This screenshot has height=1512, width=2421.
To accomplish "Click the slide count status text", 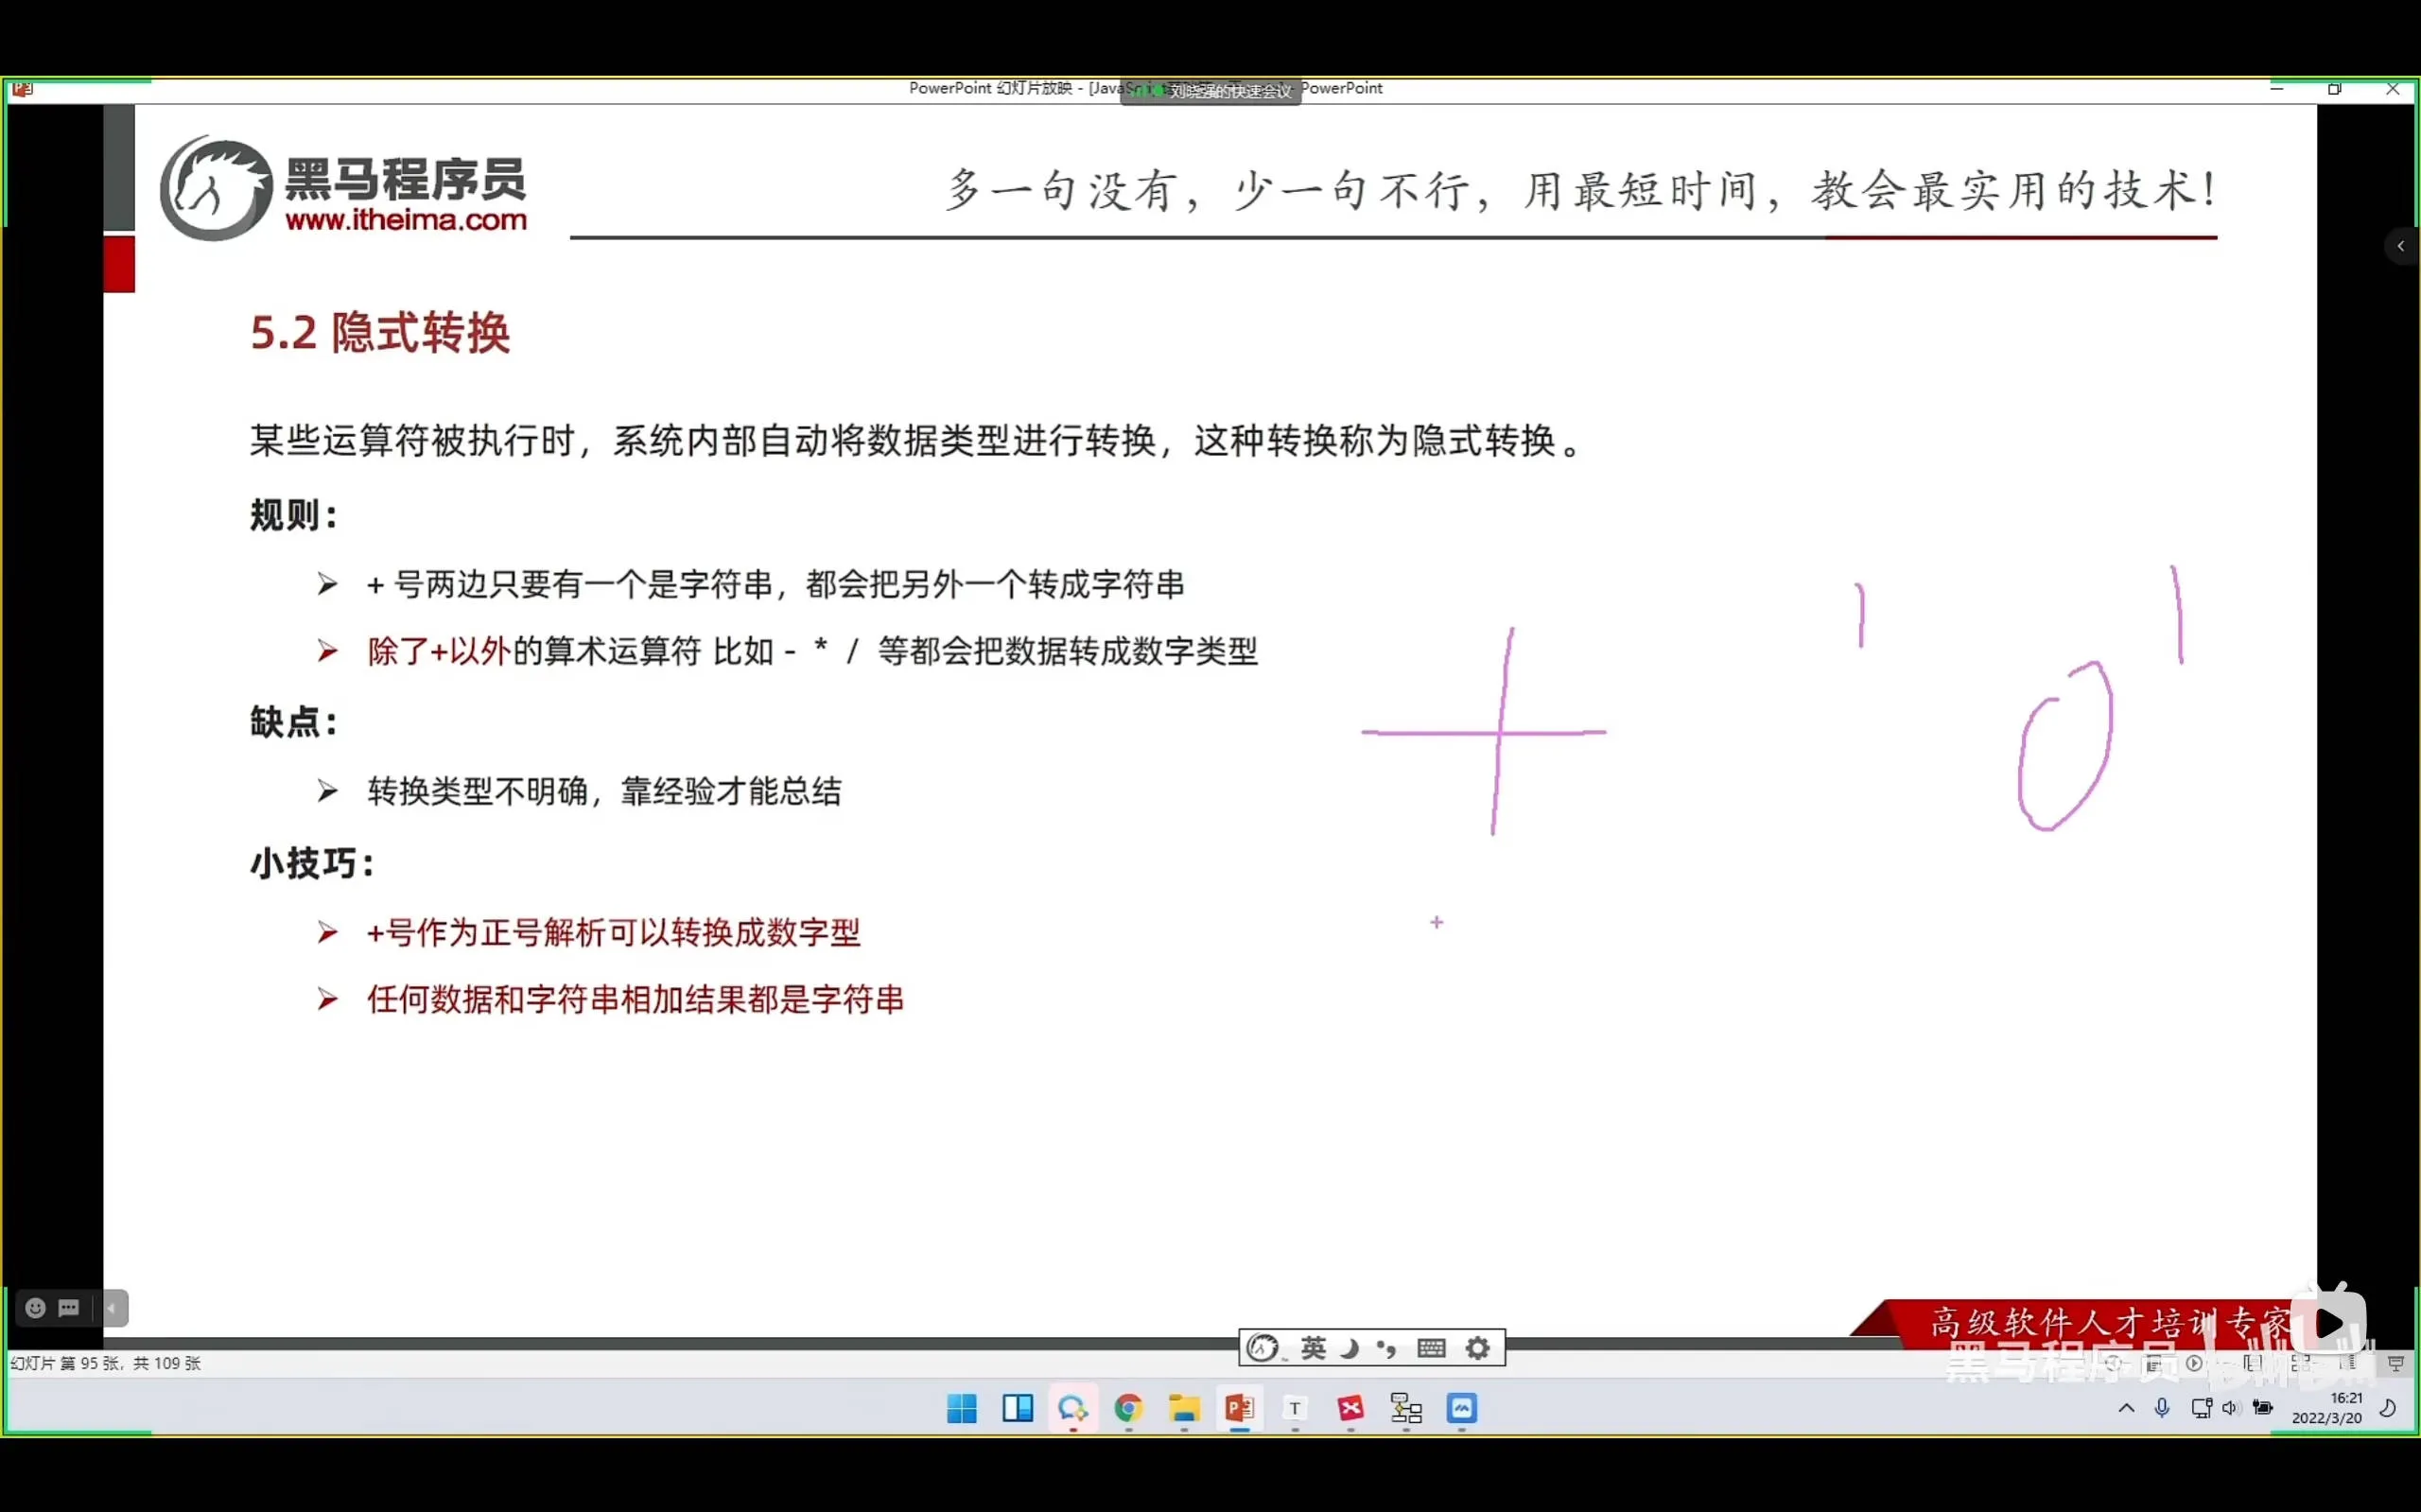I will (x=106, y=1363).
